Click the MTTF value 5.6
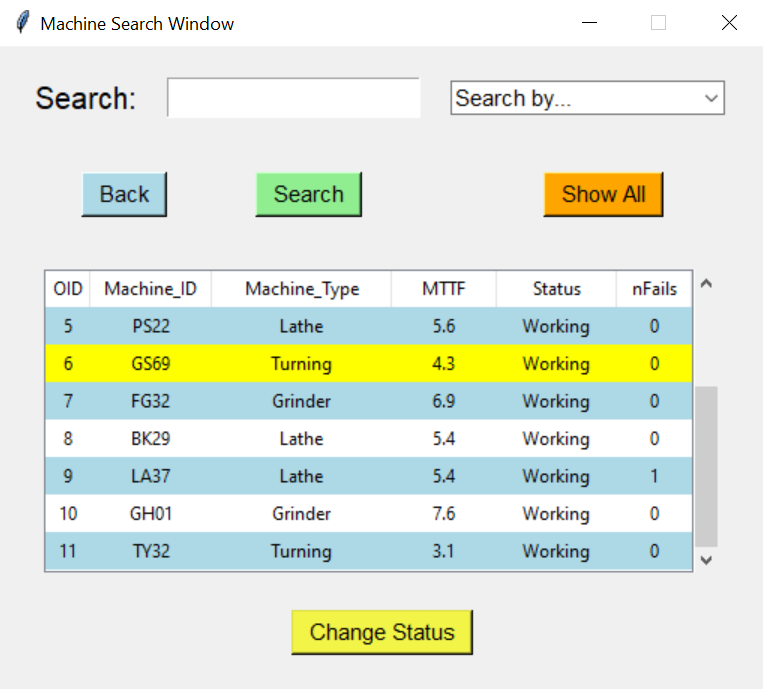763x689 pixels. click(444, 326)
